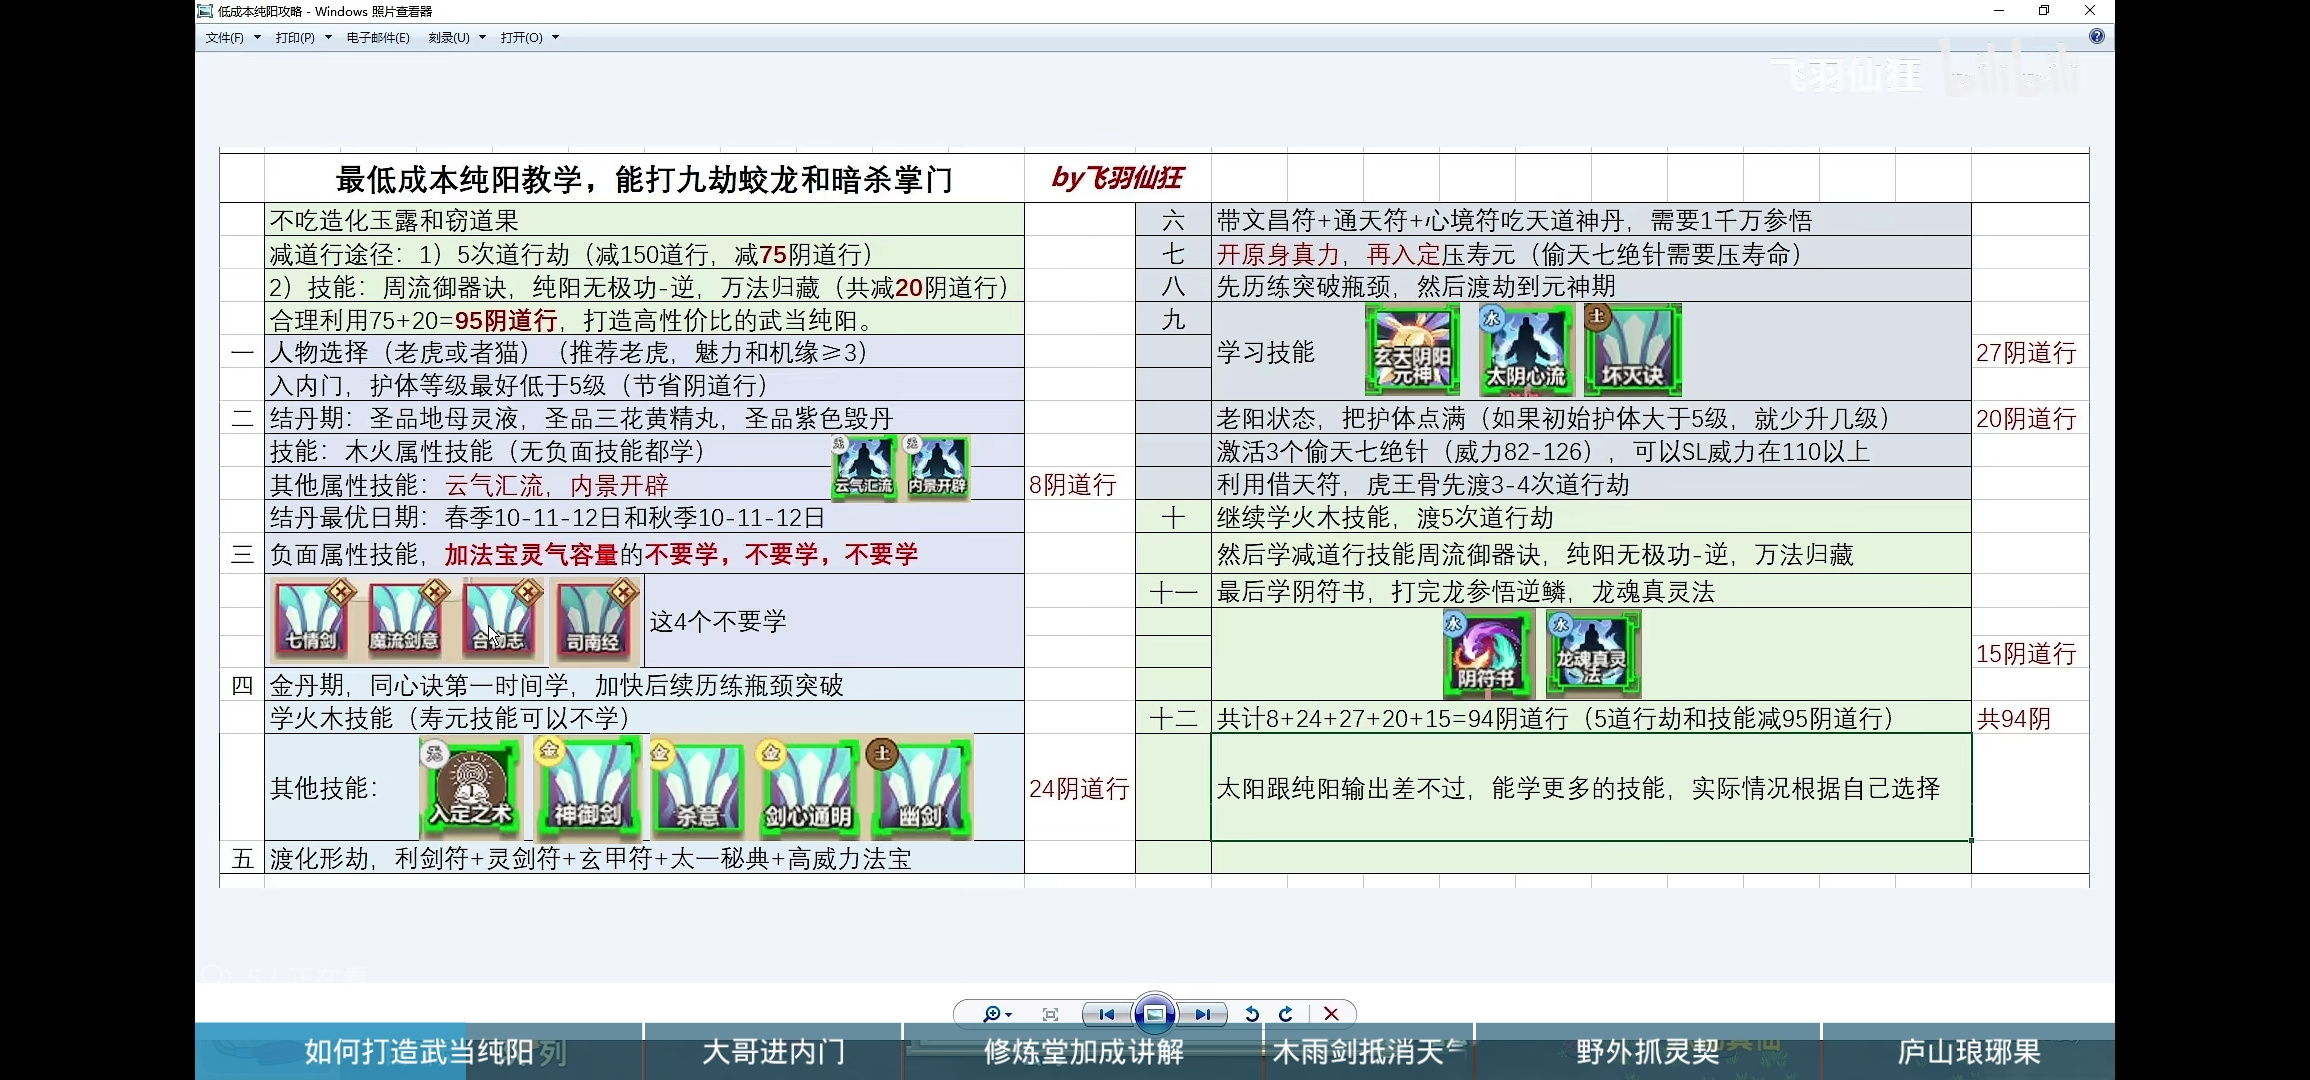Click the red label 20阴道行
This screenshot has height=1080, width=2310.
point(2026,419)
